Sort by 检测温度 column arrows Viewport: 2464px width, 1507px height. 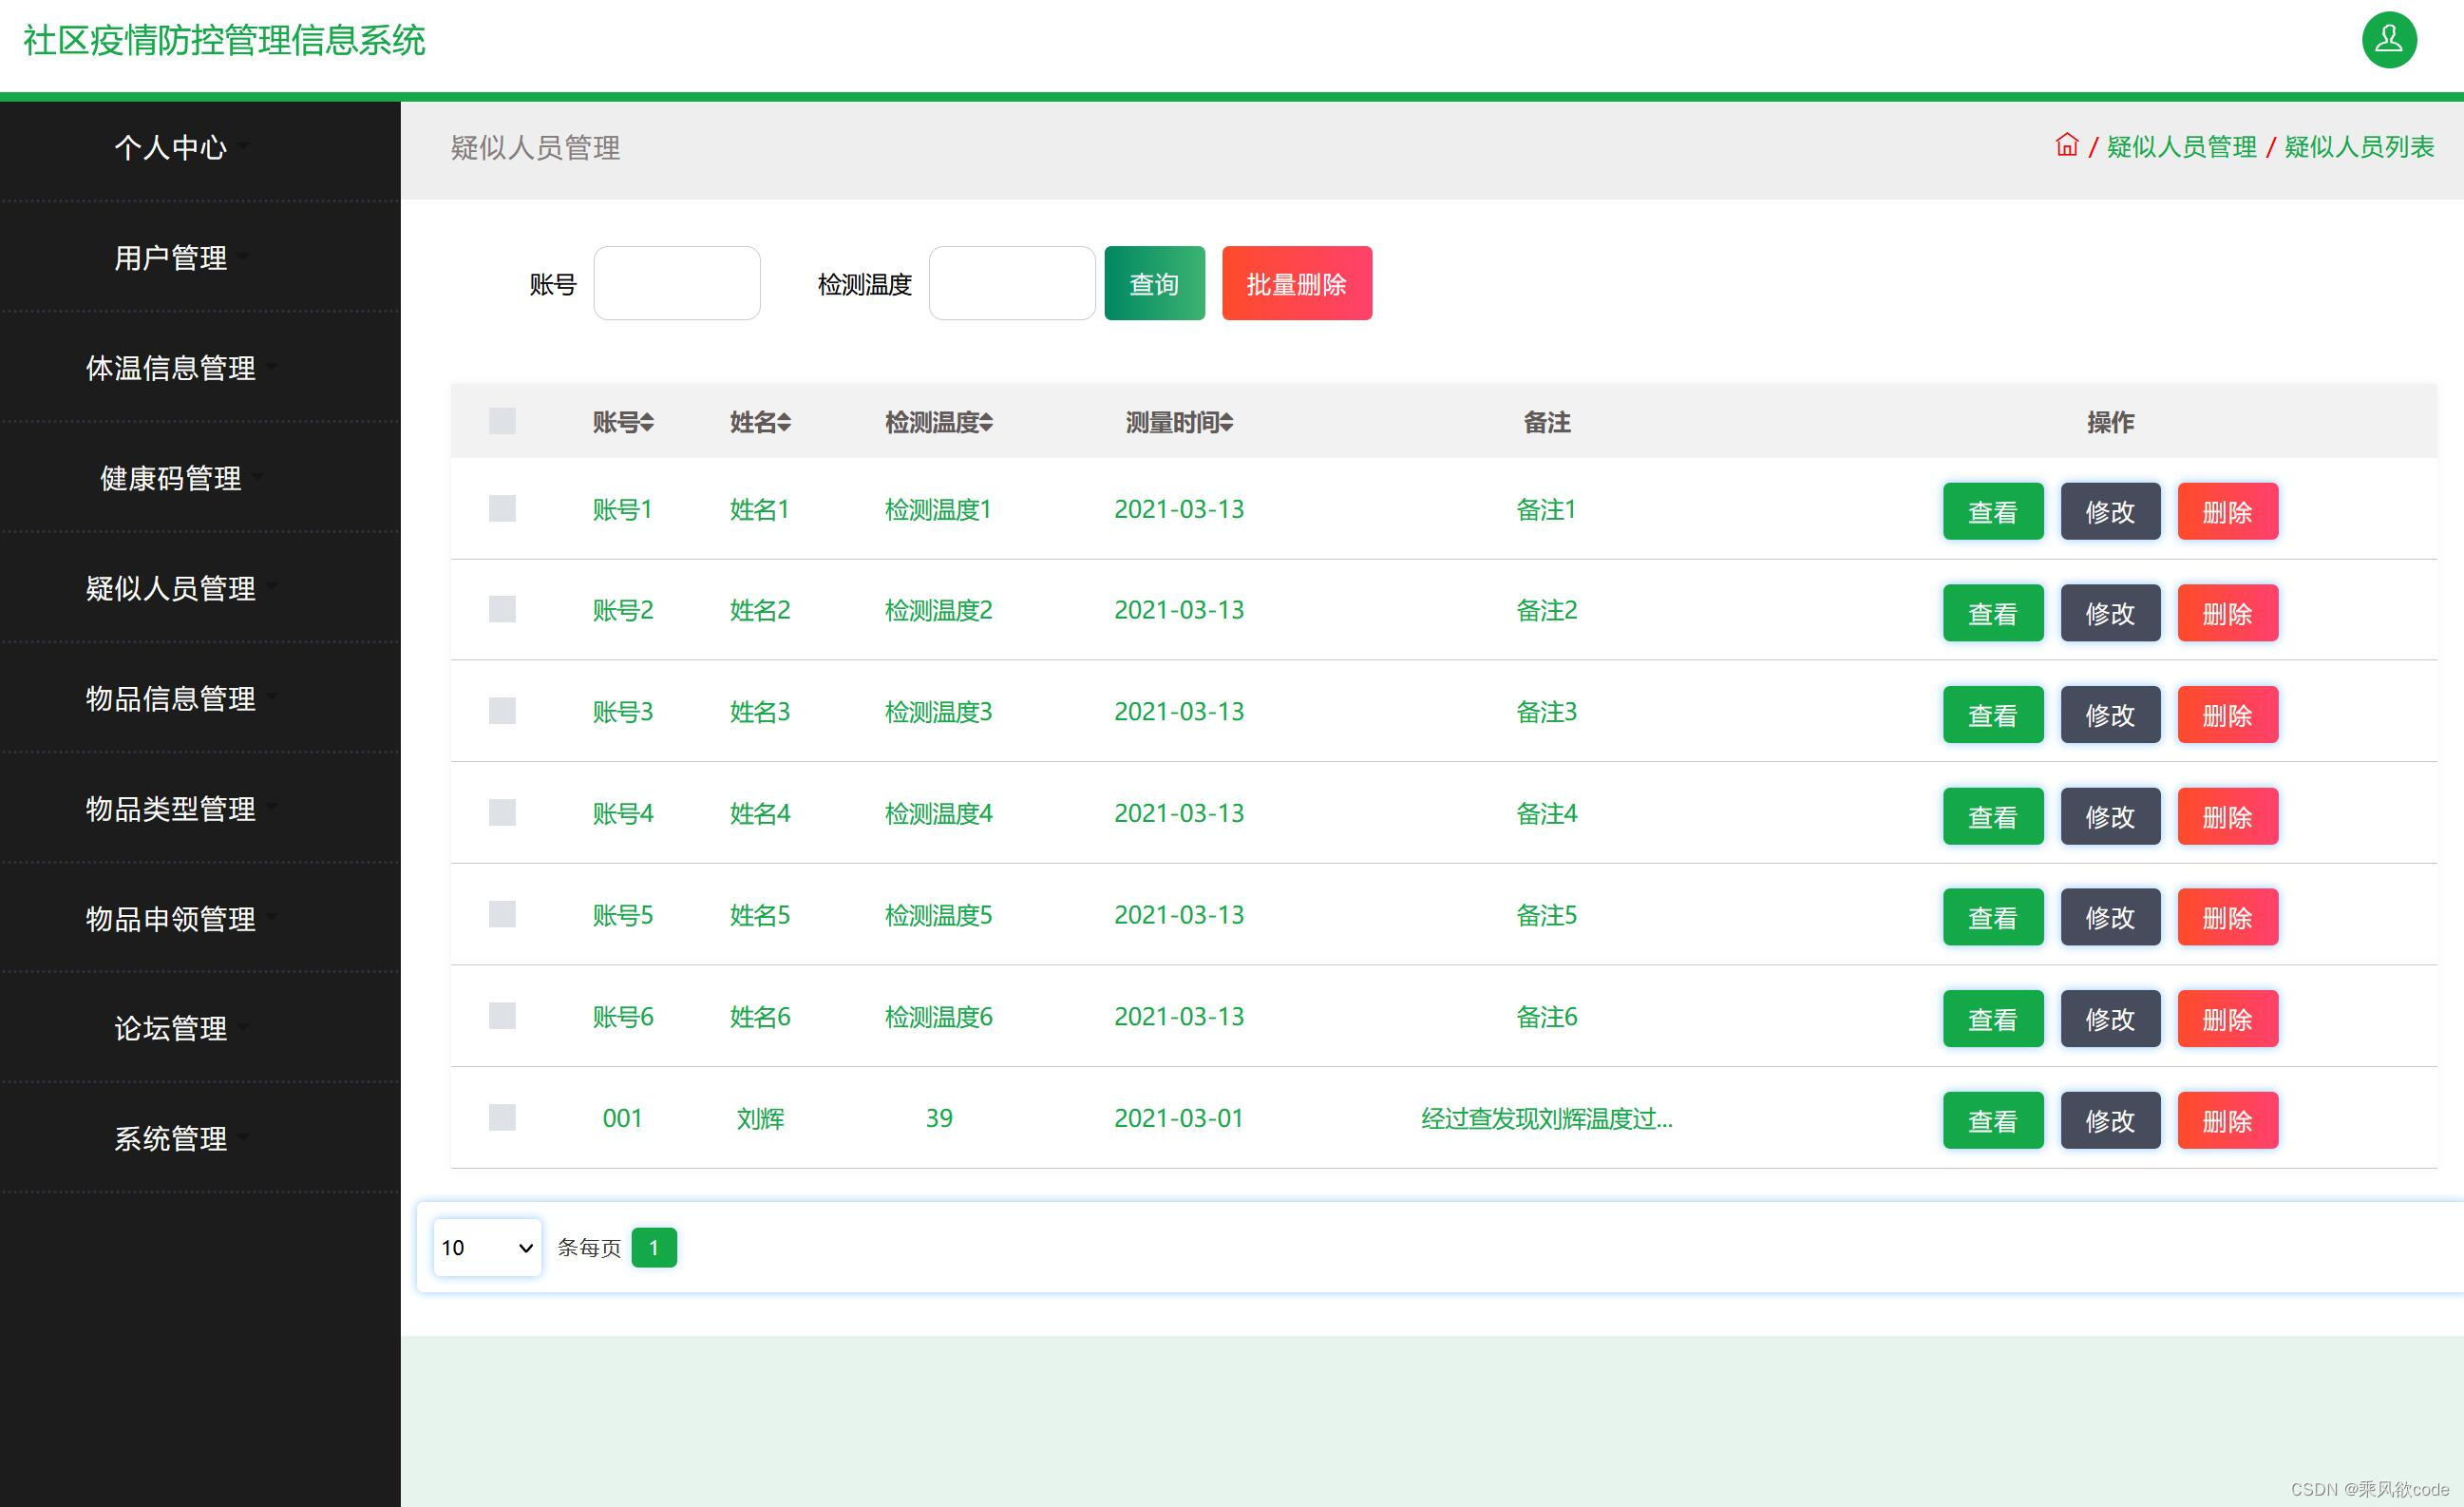coord(986,423)
